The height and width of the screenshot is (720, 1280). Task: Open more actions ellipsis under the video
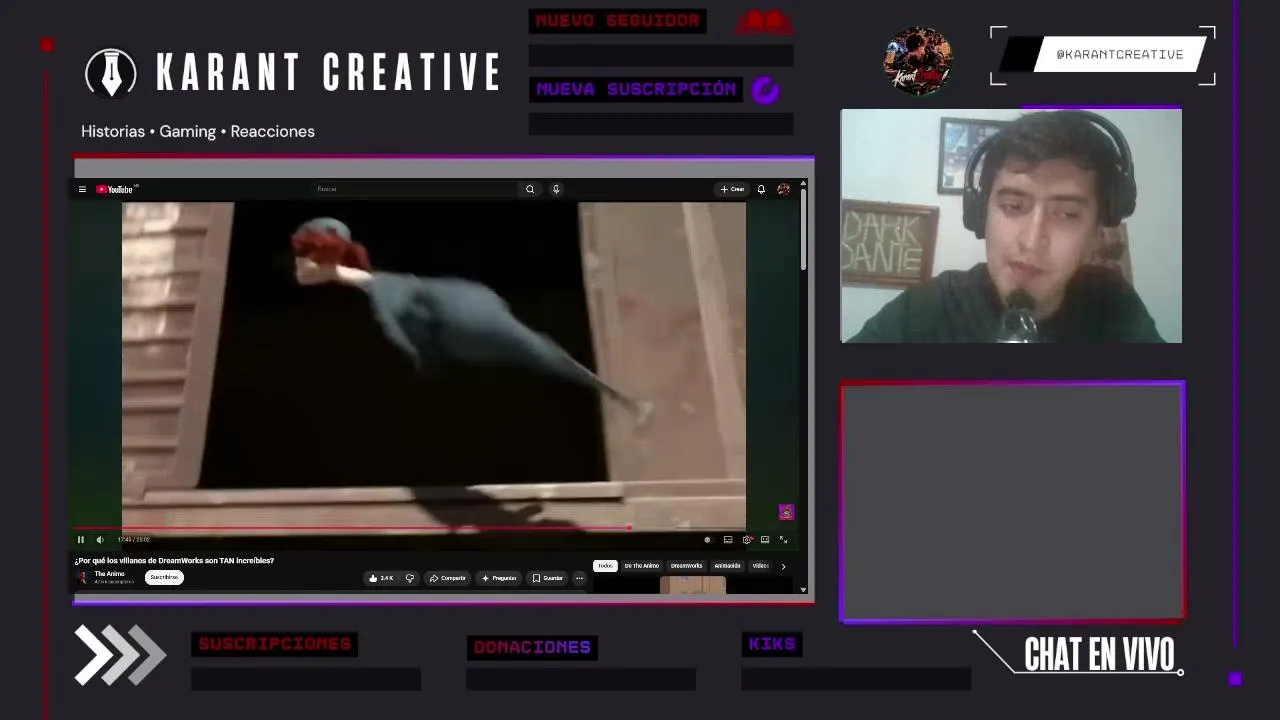pos(579,578)
